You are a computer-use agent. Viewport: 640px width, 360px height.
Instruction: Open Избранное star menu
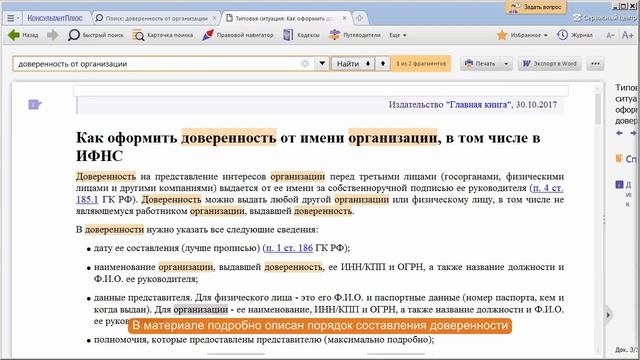point(522,35)
